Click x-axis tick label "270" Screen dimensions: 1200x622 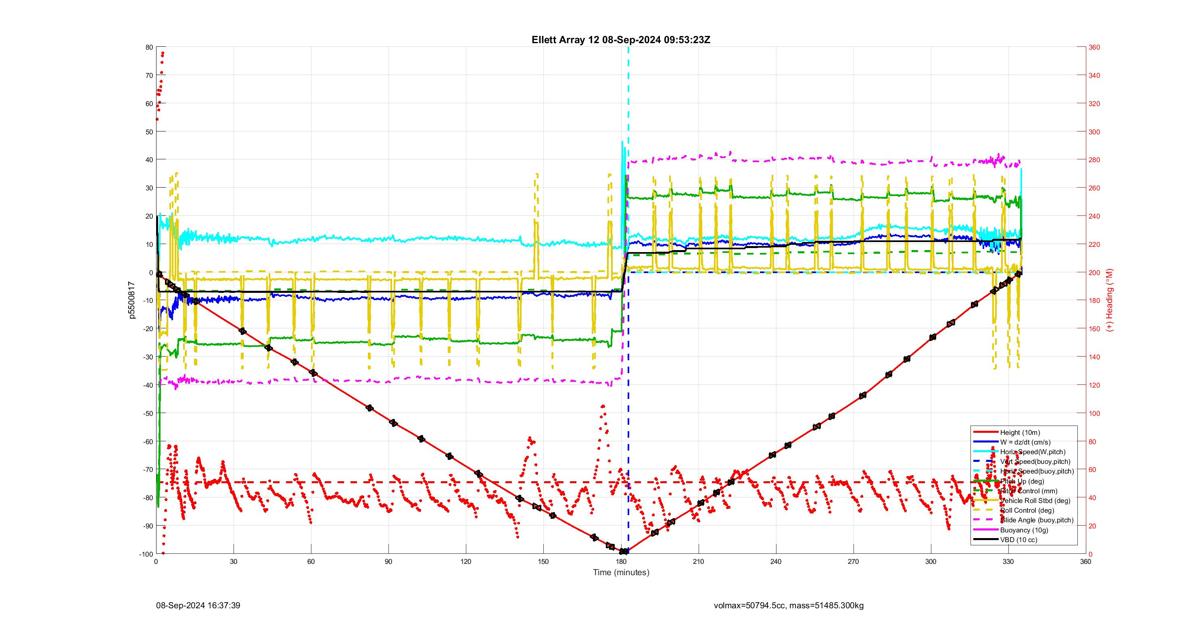point(853,562)
